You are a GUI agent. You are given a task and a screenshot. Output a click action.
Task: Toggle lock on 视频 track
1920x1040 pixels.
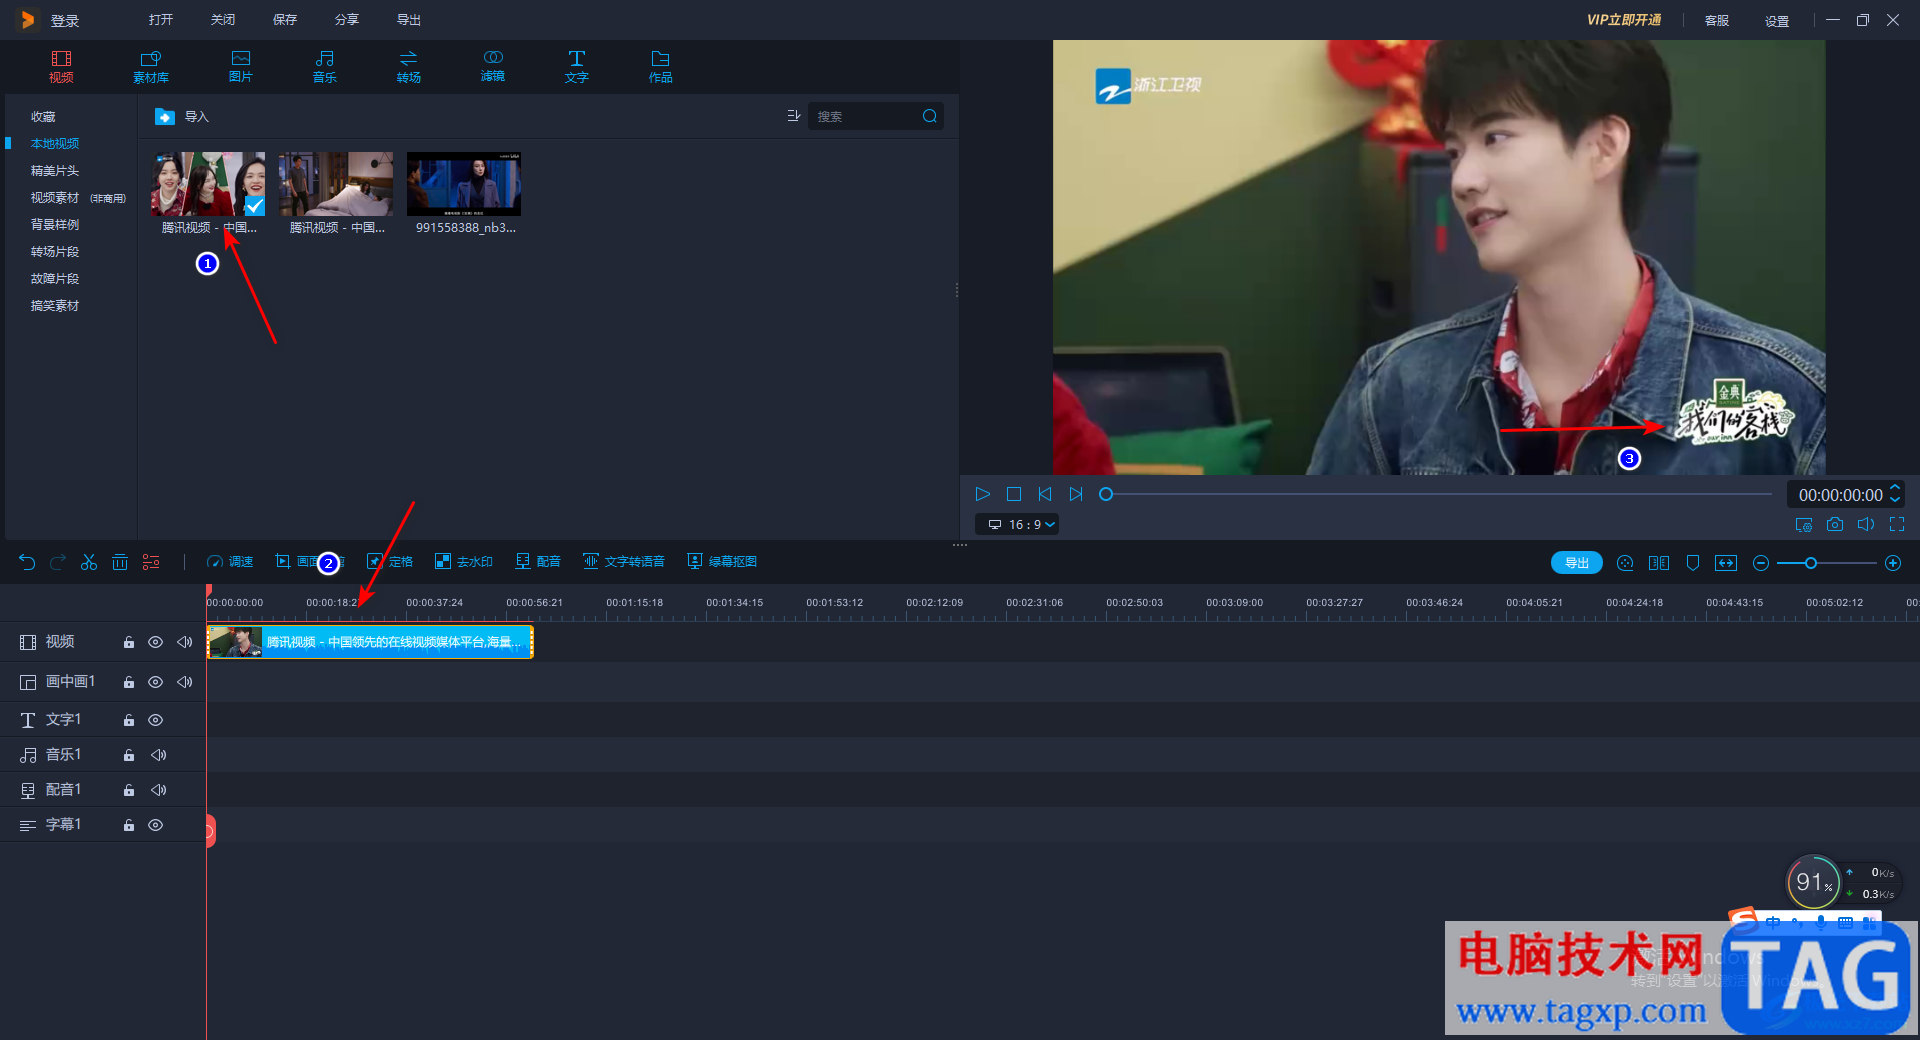pyautogui.click(x=129, y=642)
